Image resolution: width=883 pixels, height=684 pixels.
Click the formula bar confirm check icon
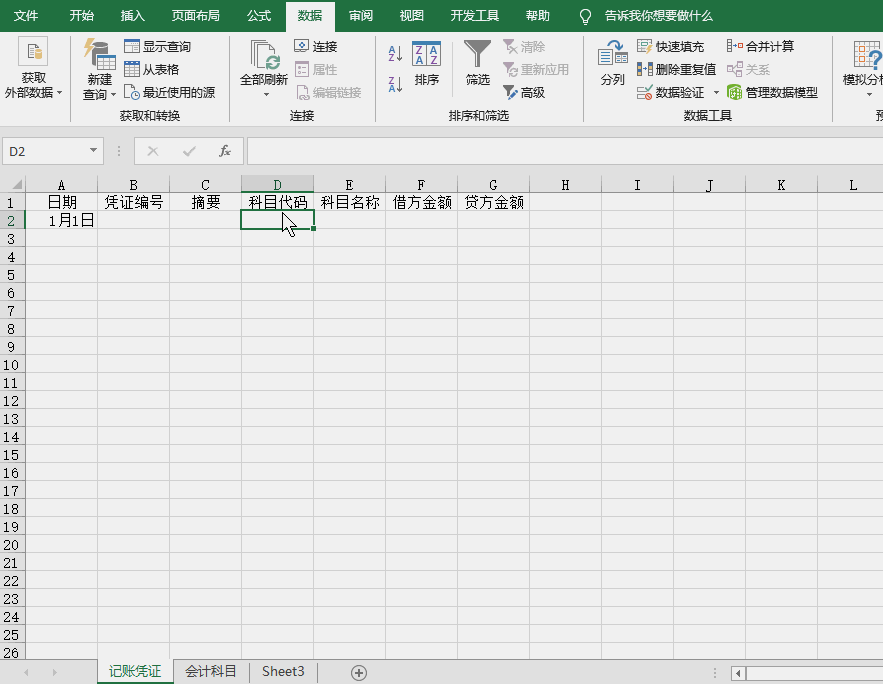189,151
